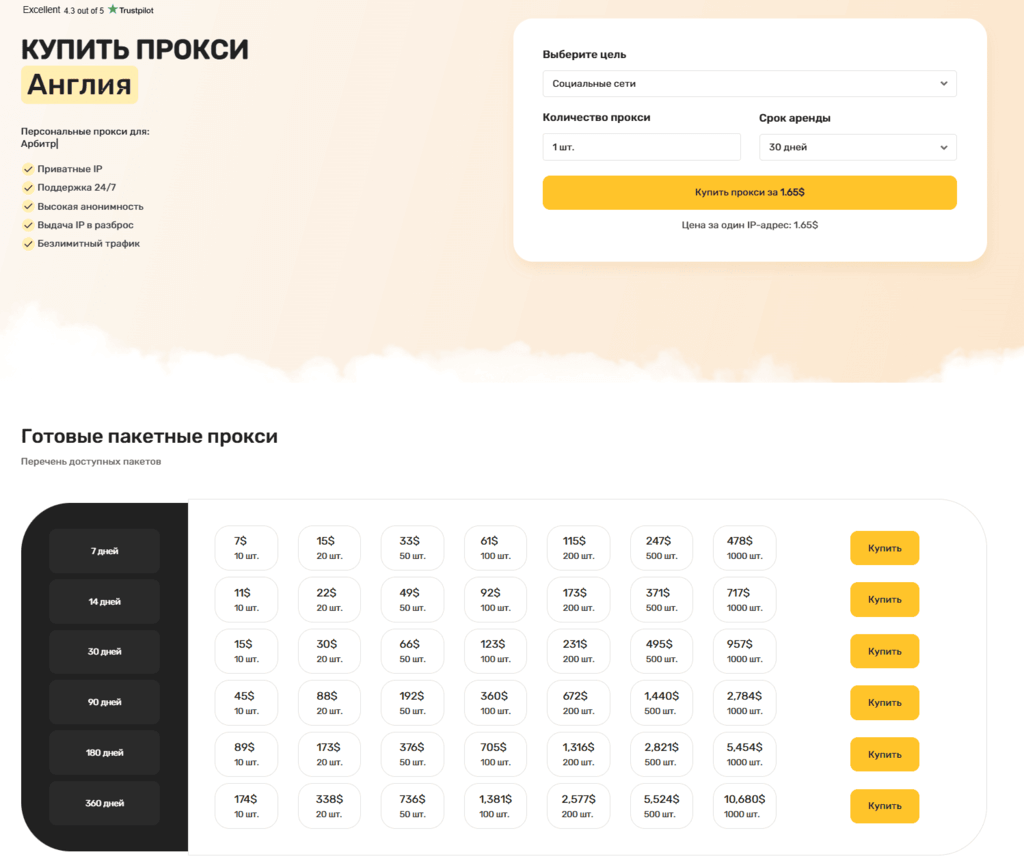1024x863 pixels.
Task: Pick the 92$ 100 шт. package
Action: 495,599
